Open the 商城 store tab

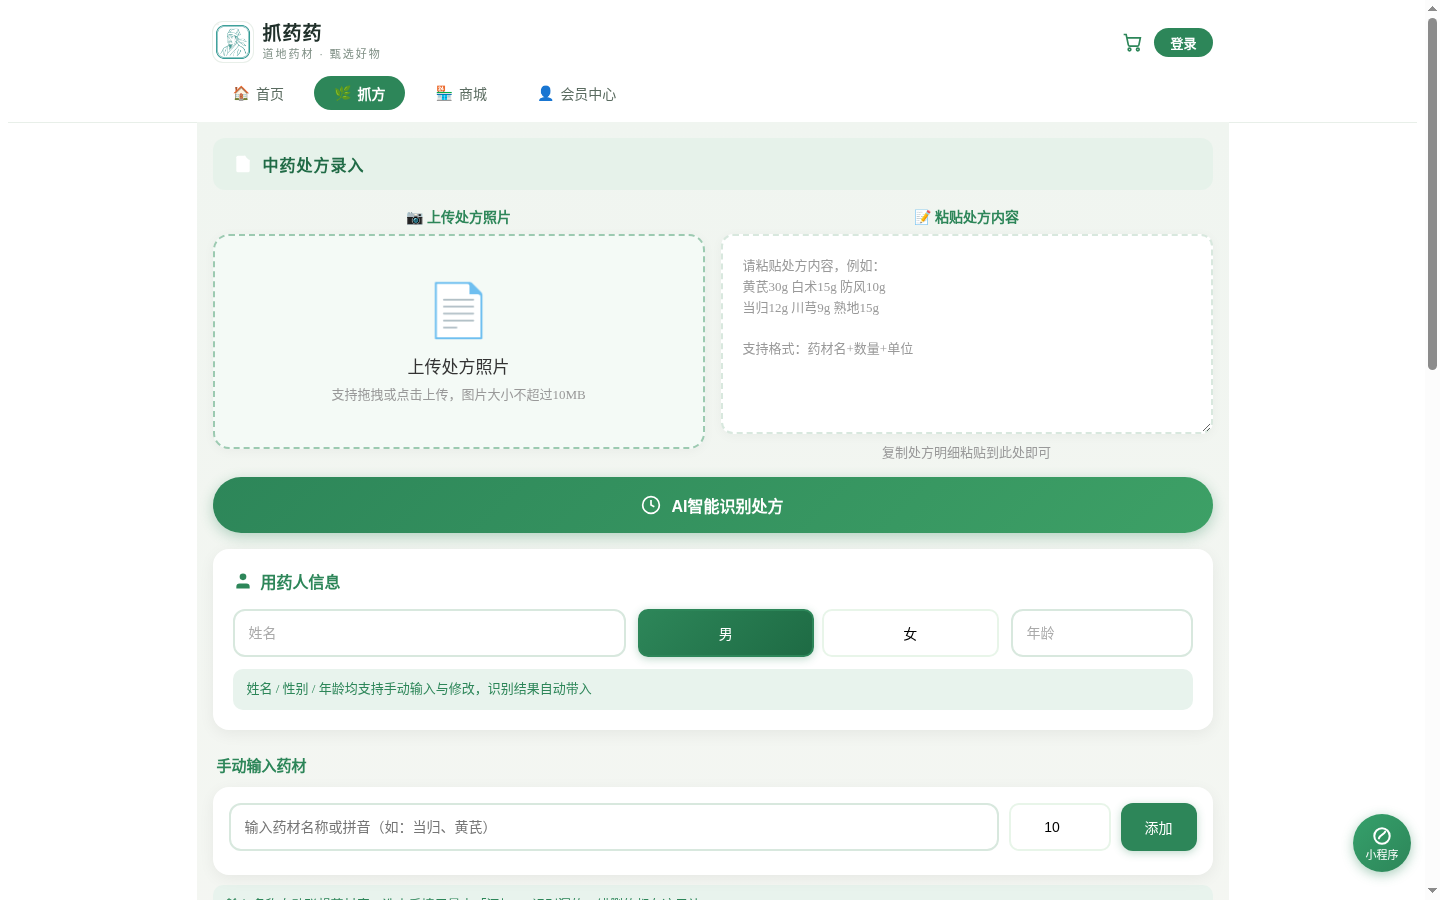tap(461, 93)
